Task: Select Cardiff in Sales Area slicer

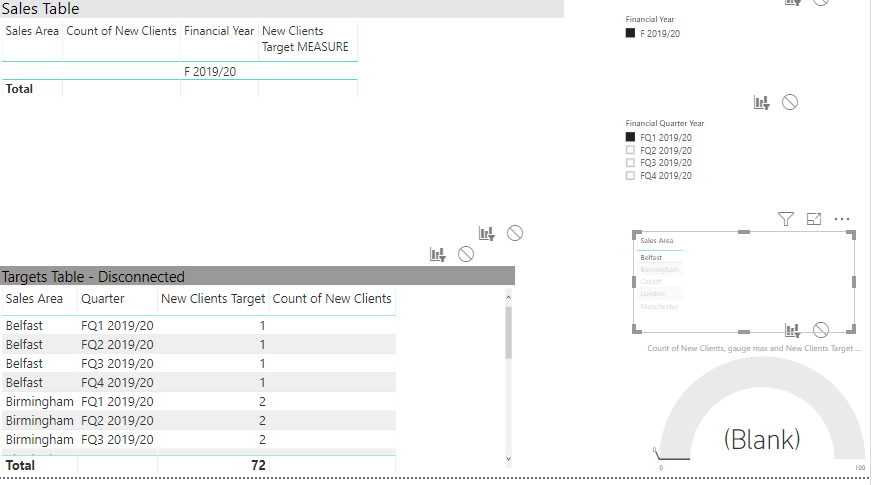Action: point(651,281)
